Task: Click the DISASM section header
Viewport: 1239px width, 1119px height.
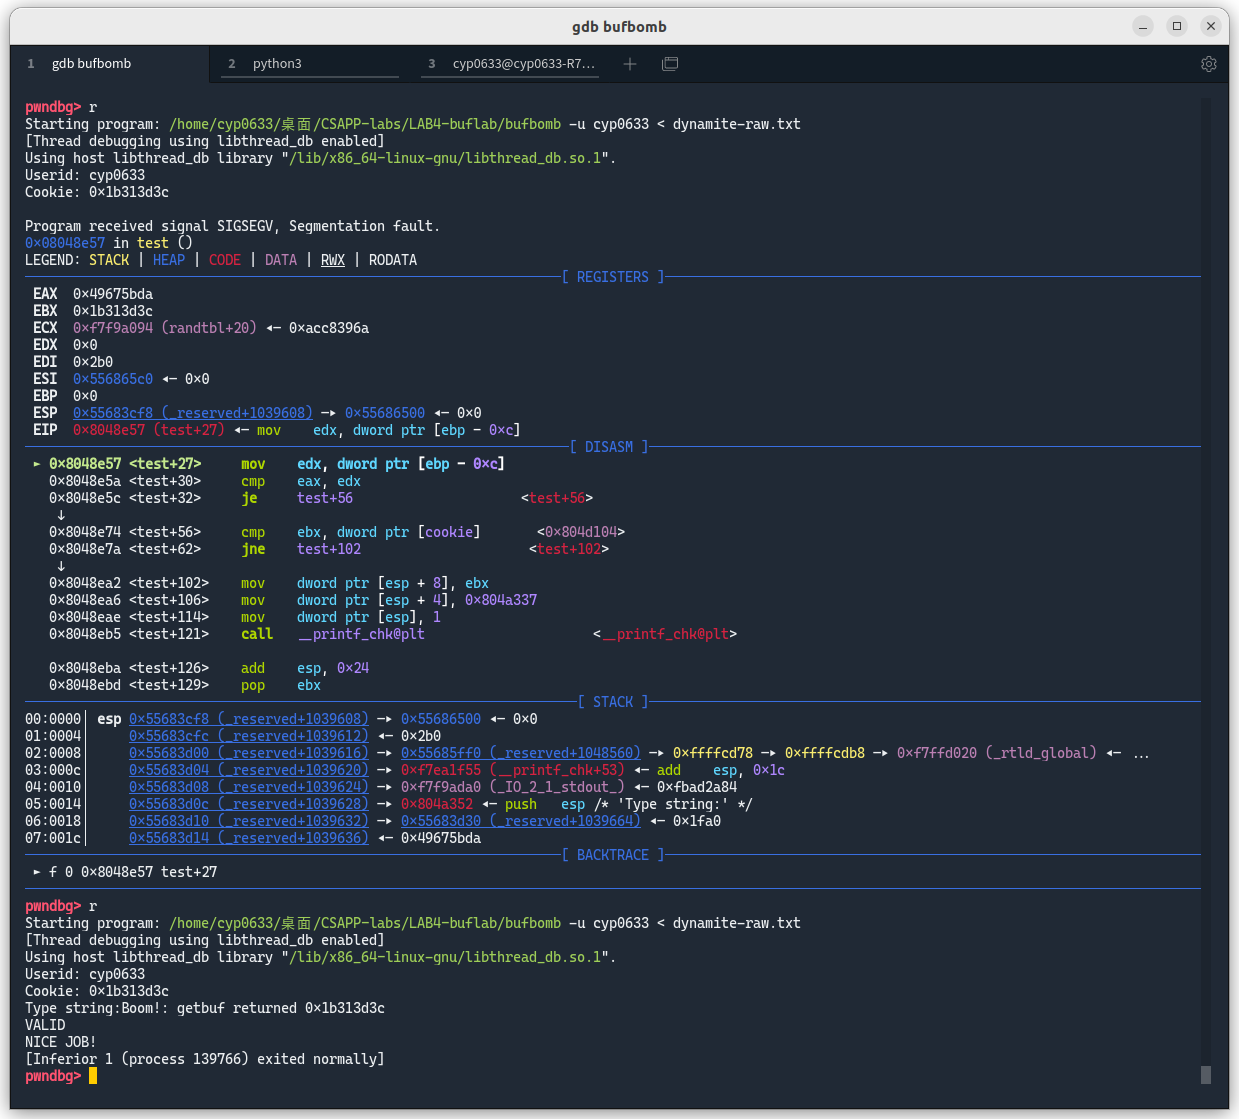Action: point(609,447)
